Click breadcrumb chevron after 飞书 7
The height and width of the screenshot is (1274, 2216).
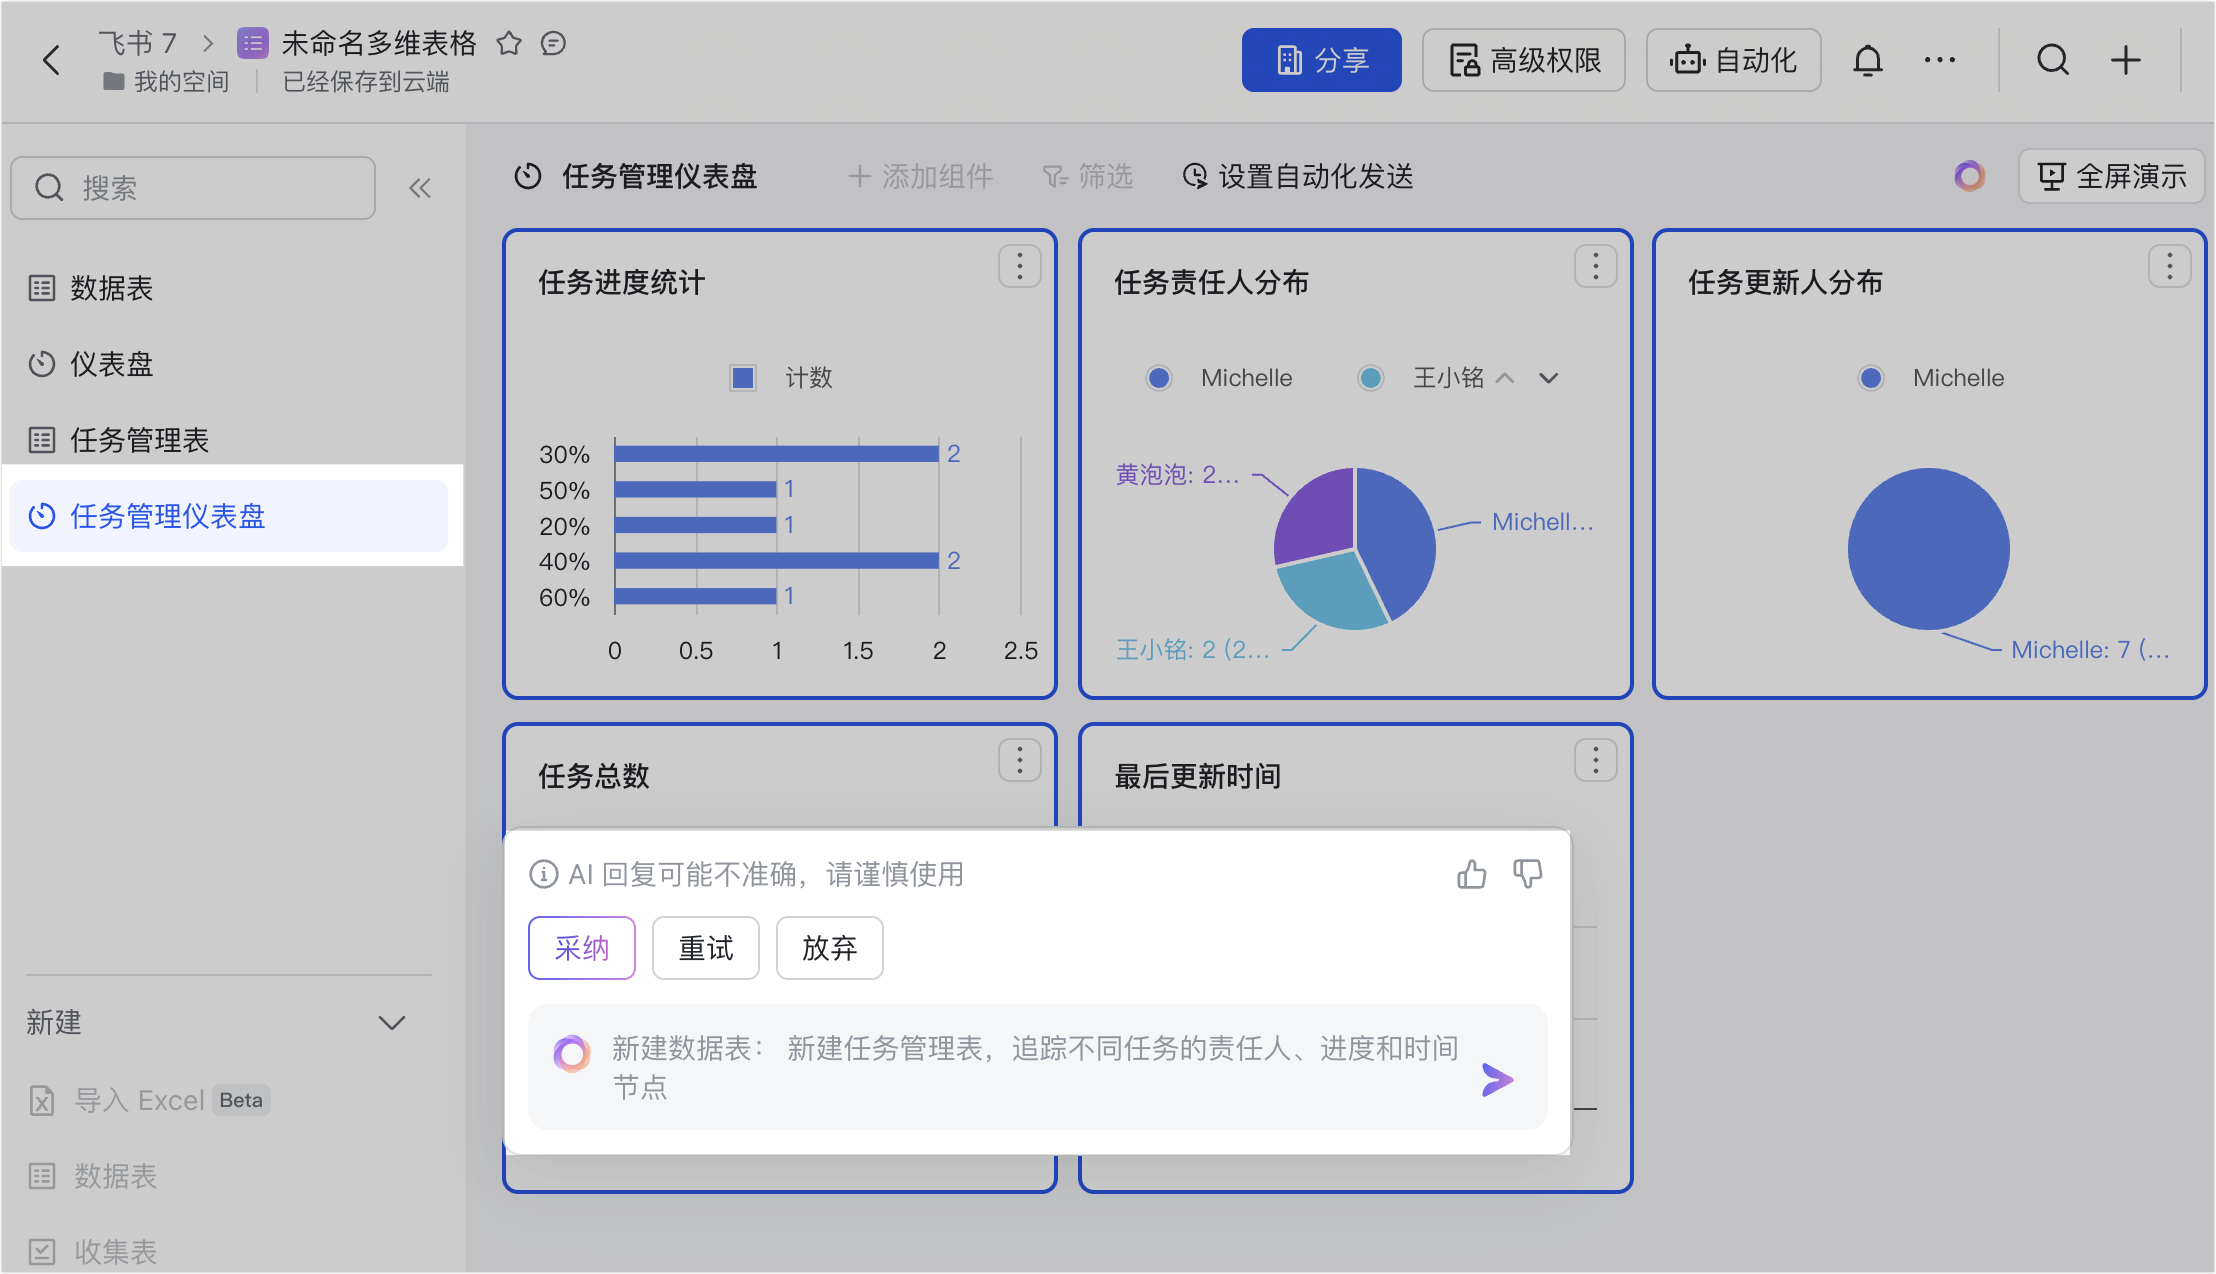pyautogui.click(x=208, y=43)
